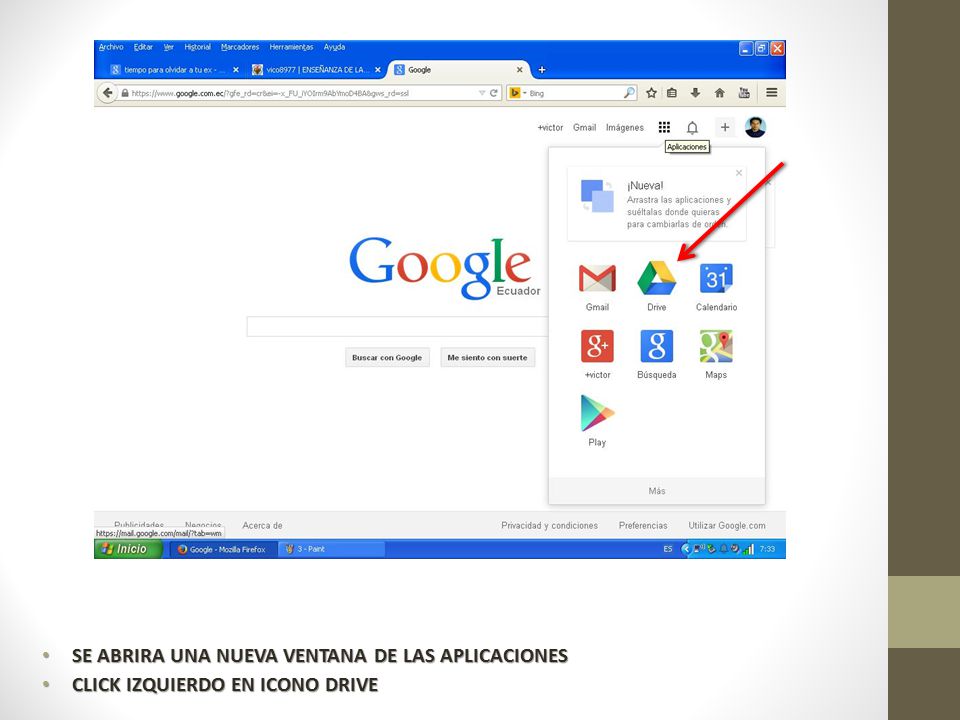Toggle the Aplicaciones grid icon

(664, 127)
